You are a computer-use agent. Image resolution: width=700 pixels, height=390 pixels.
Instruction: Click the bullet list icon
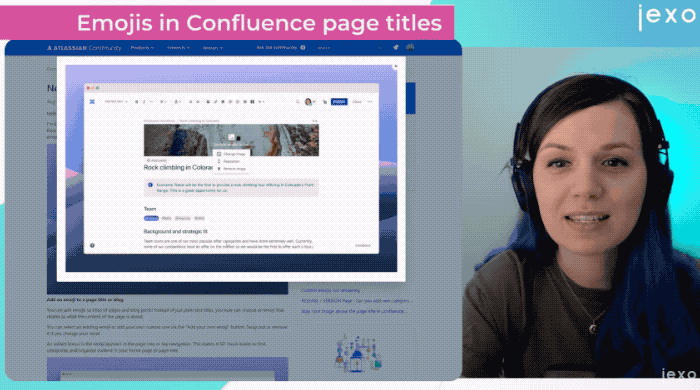(x=191, y=102)
